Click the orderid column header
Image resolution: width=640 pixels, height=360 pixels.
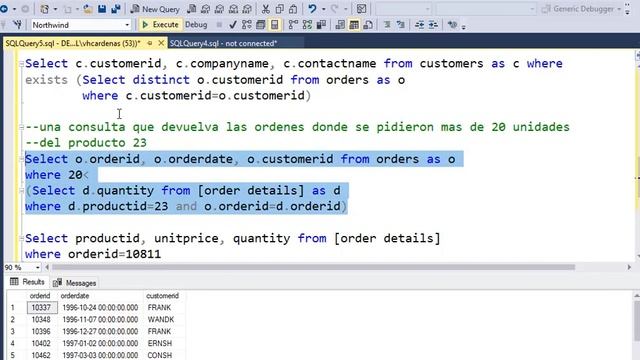point(40,296)
